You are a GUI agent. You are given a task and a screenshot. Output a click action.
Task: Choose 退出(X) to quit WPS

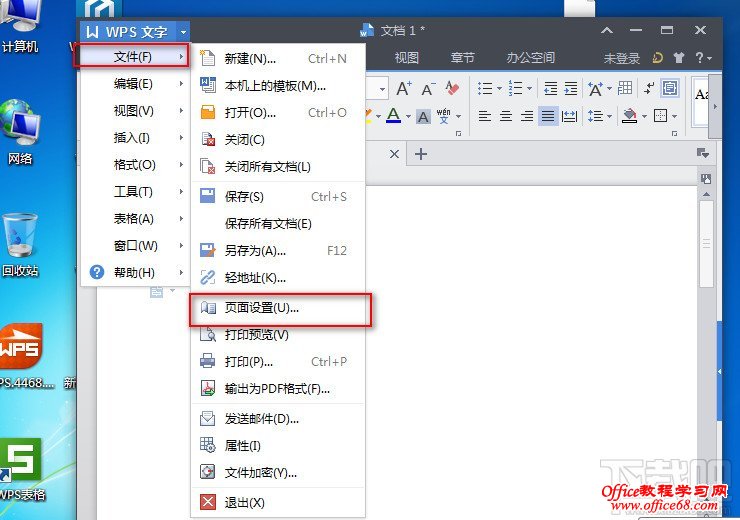click(278, 503)
